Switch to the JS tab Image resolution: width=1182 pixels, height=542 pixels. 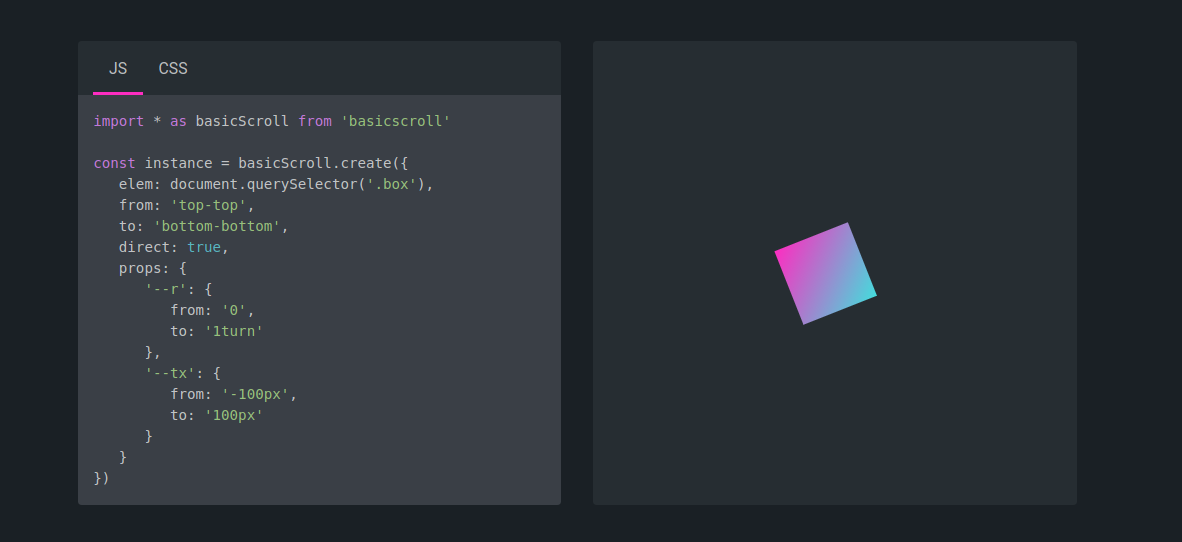pos(118,69)
